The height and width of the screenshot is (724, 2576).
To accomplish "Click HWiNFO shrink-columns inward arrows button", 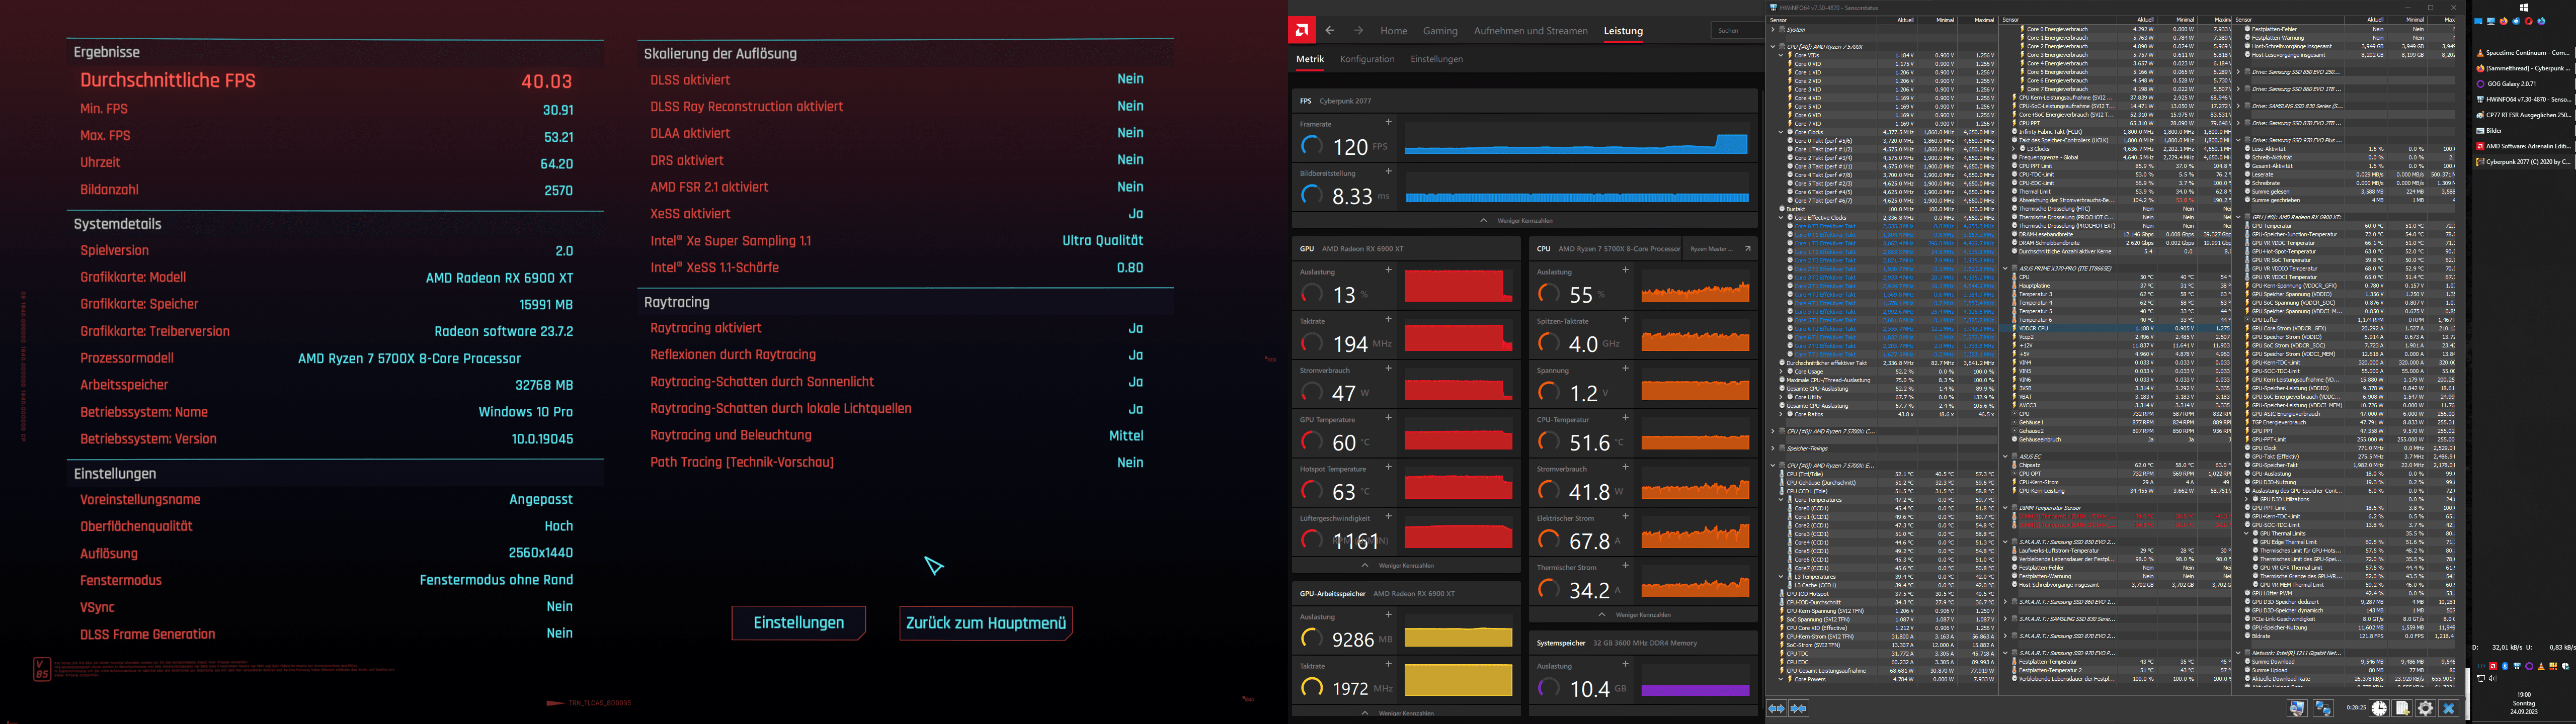I will [x=1798, y=708].
